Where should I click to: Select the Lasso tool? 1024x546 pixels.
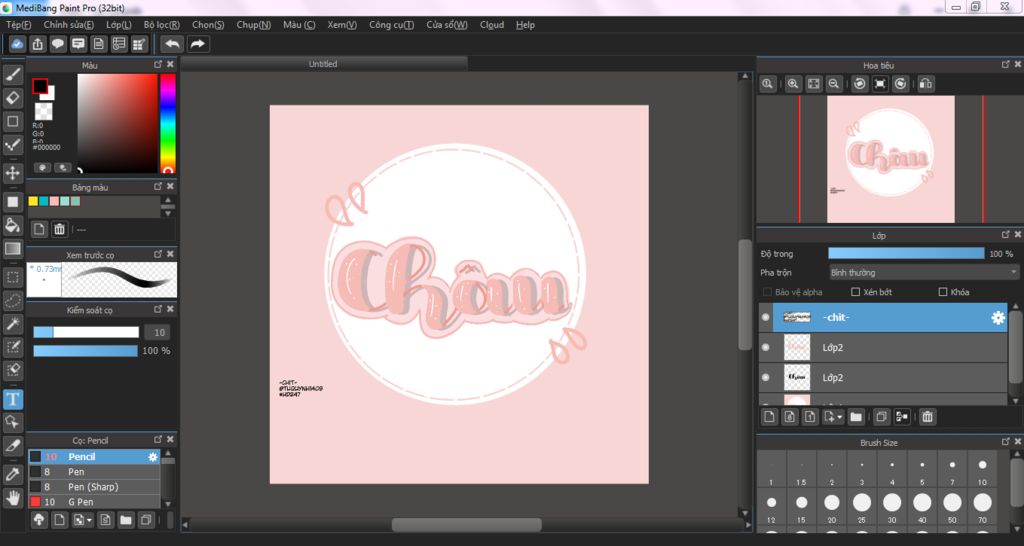pos(12,300)
